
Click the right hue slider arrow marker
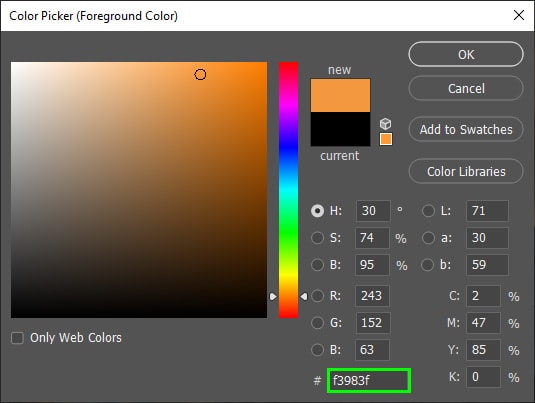point(304,297)
